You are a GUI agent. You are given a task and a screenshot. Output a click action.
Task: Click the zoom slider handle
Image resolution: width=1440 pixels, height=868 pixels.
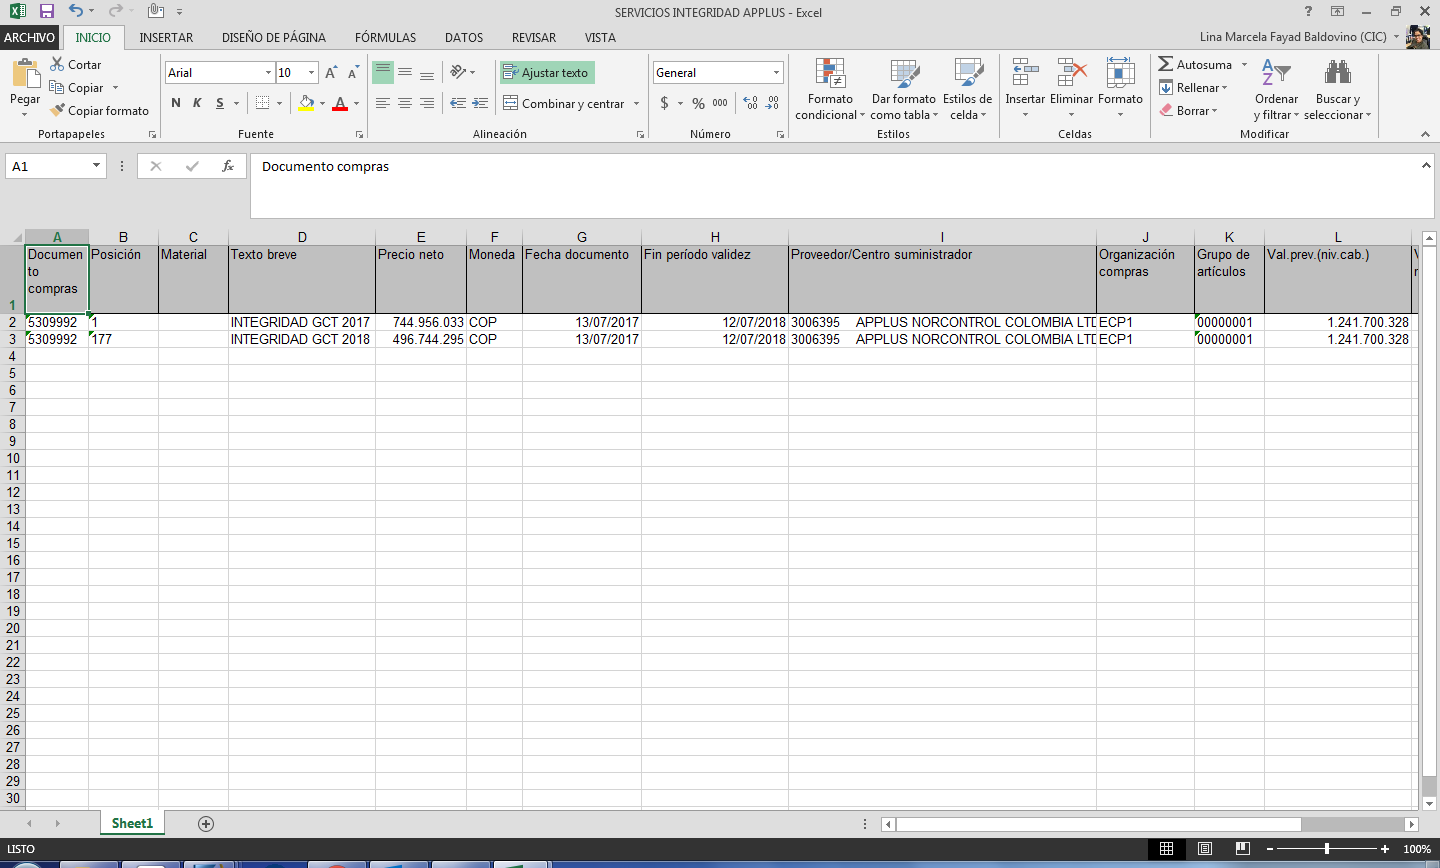pyautogui.click(x=1327, y=849)
